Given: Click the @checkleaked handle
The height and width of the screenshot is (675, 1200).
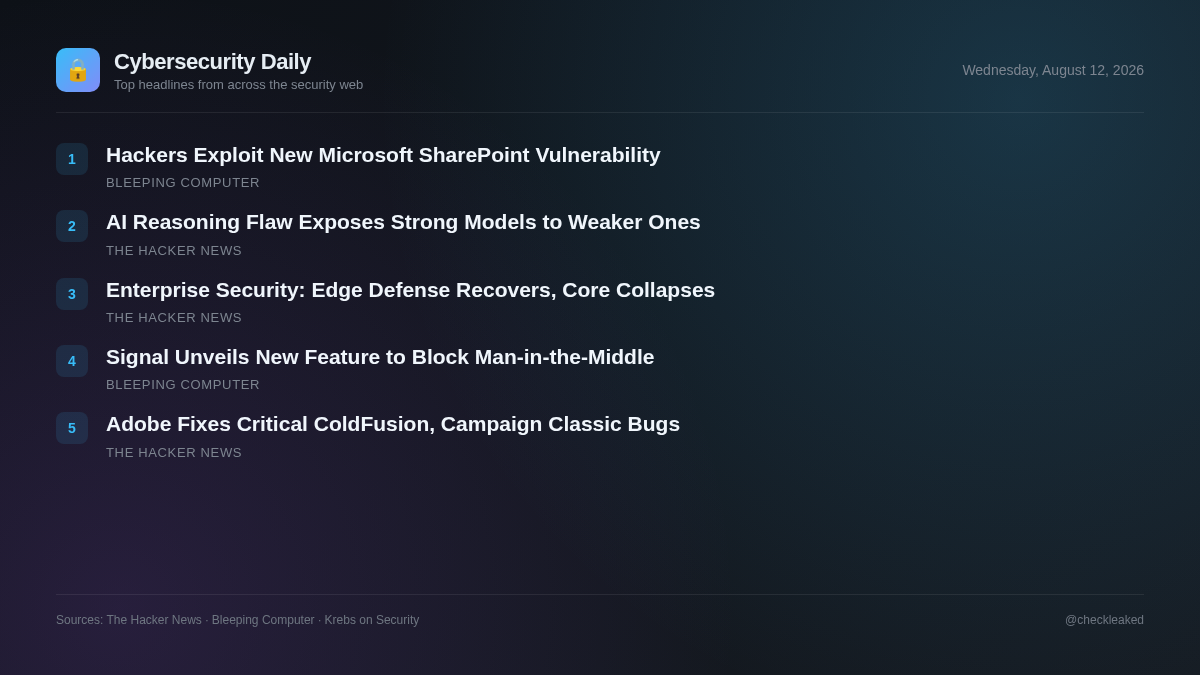Looking at the screenshot, I should (x=1104, y=620).
